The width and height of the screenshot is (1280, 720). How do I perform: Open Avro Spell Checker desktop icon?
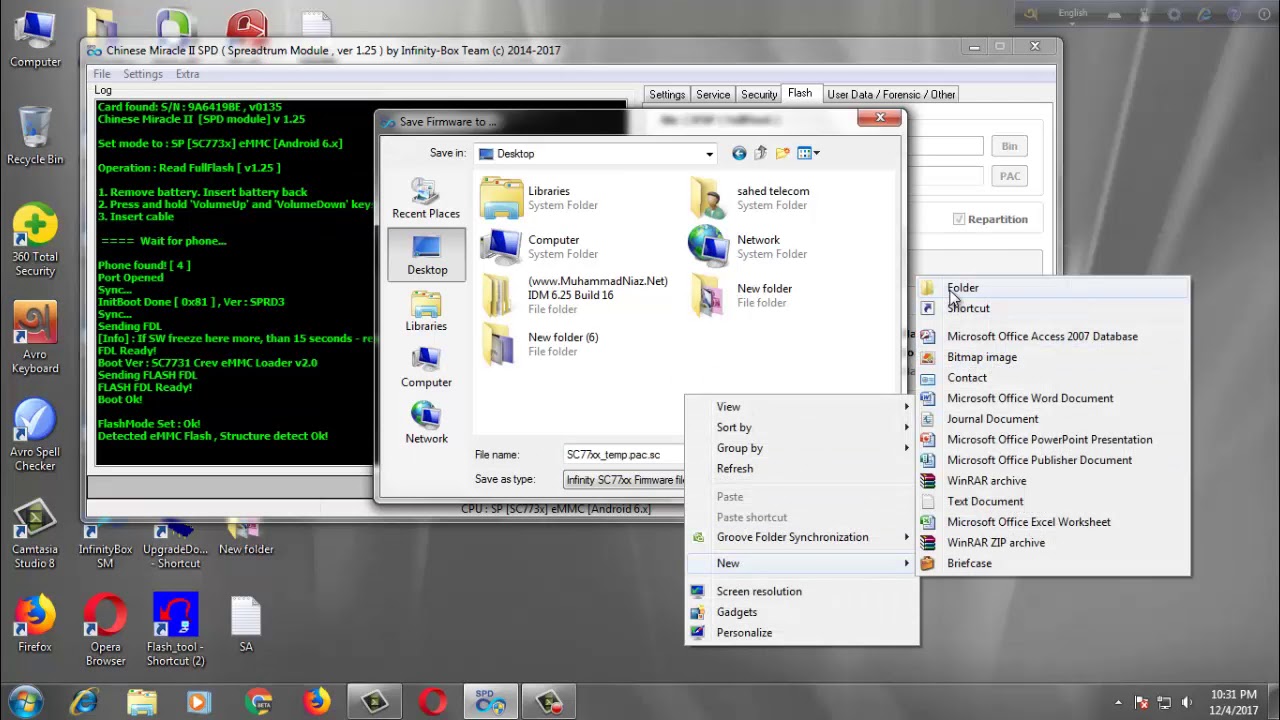click(x=35, y=436)
